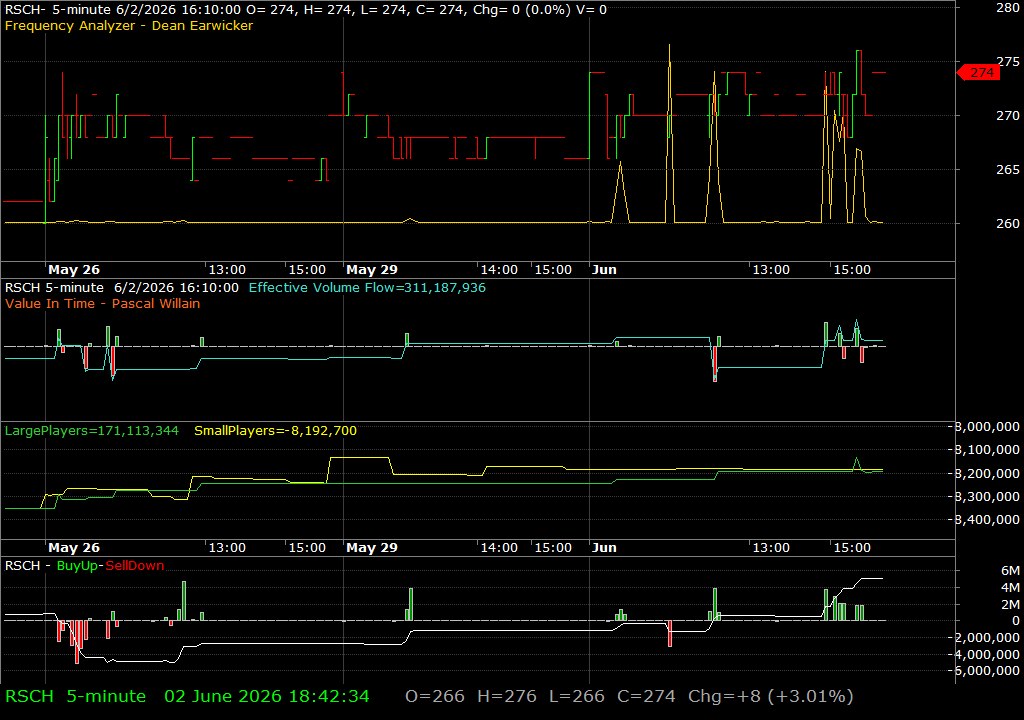Click 'May 26' on the lower time axis
Screen dimensions: 1024x720
[74, 548]
